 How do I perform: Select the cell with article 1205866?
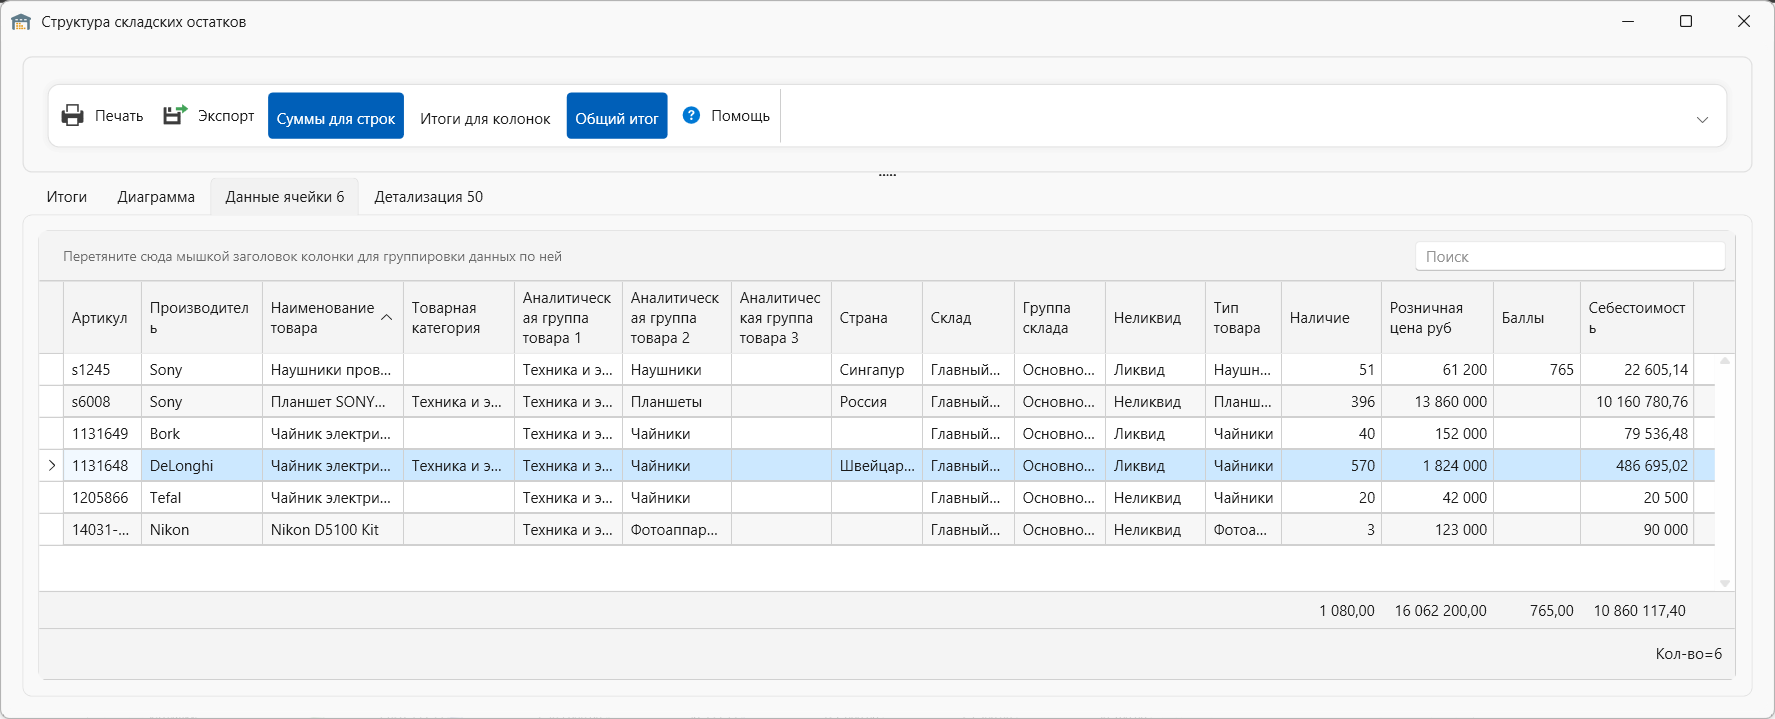[x=102, y=498]
